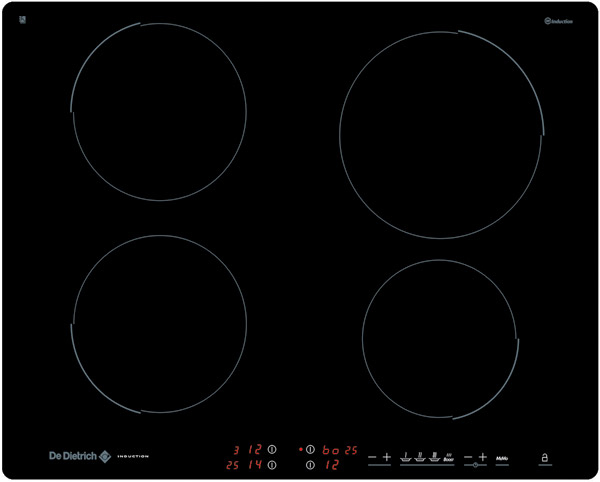
Task: Tap the Boost preset key
Action: click(449, 457)
